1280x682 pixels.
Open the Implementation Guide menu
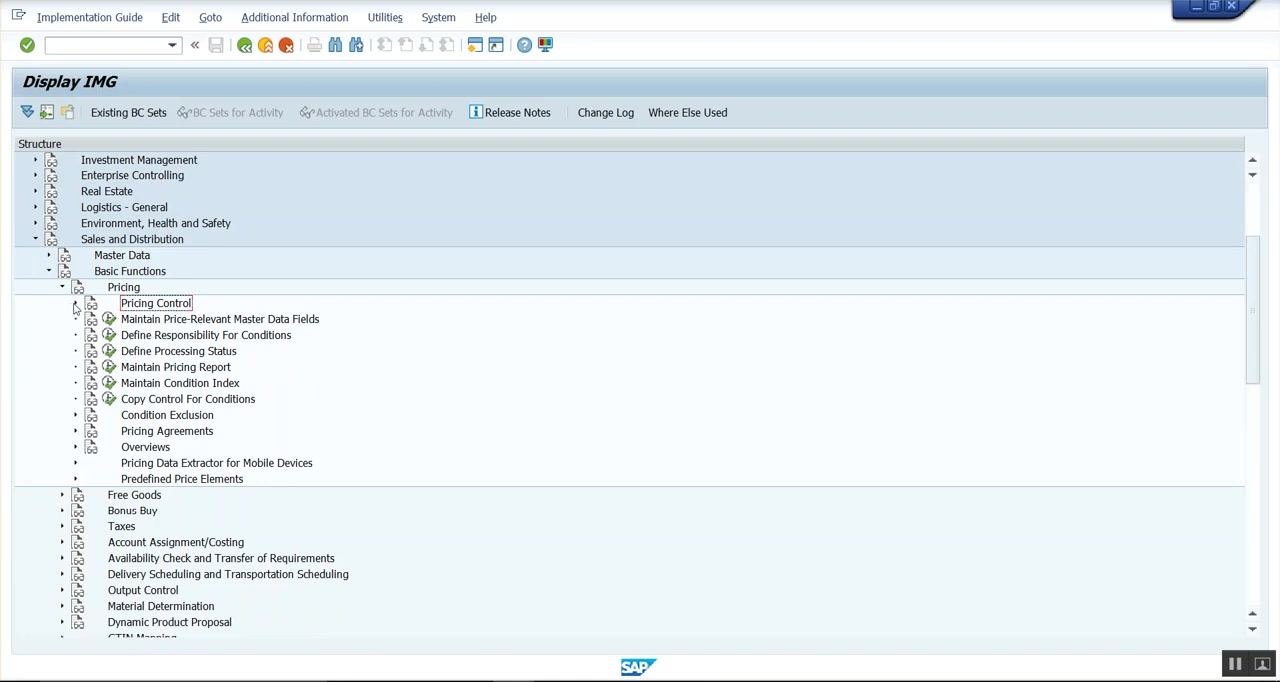pyautogui.click(x=89, y=17)
